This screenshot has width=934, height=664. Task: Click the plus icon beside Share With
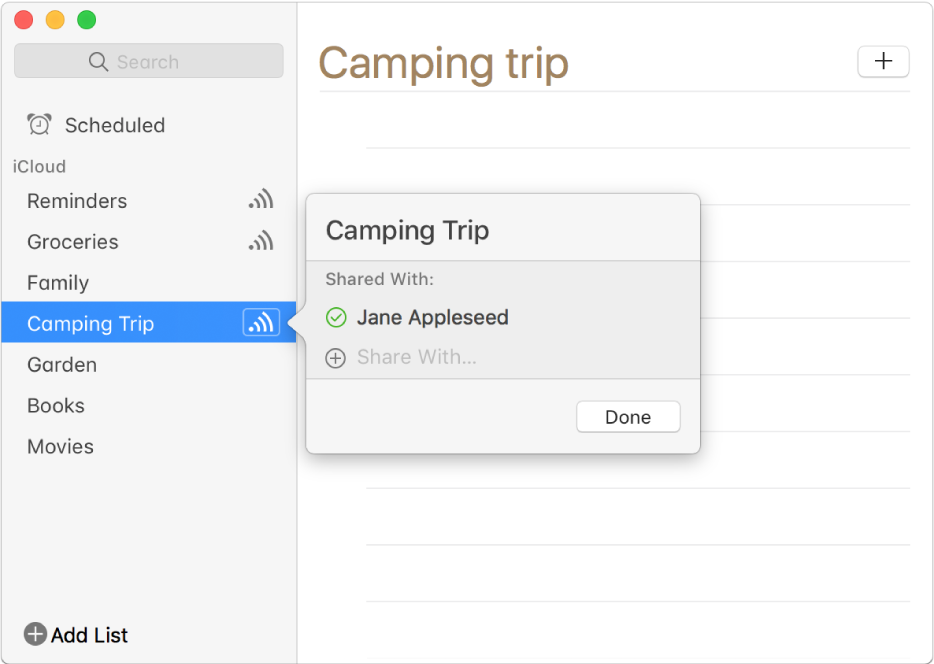point(335,358)
